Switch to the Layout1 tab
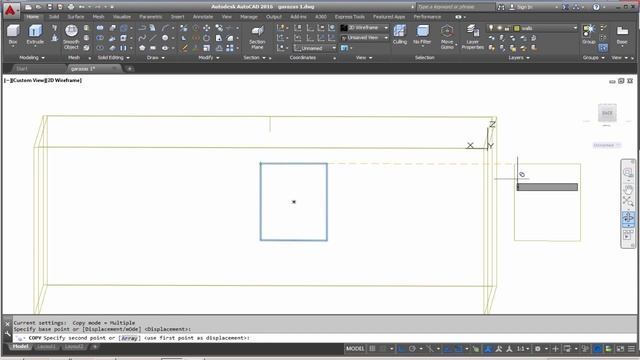The image size is (640, 360). click(x=46, y=347)
